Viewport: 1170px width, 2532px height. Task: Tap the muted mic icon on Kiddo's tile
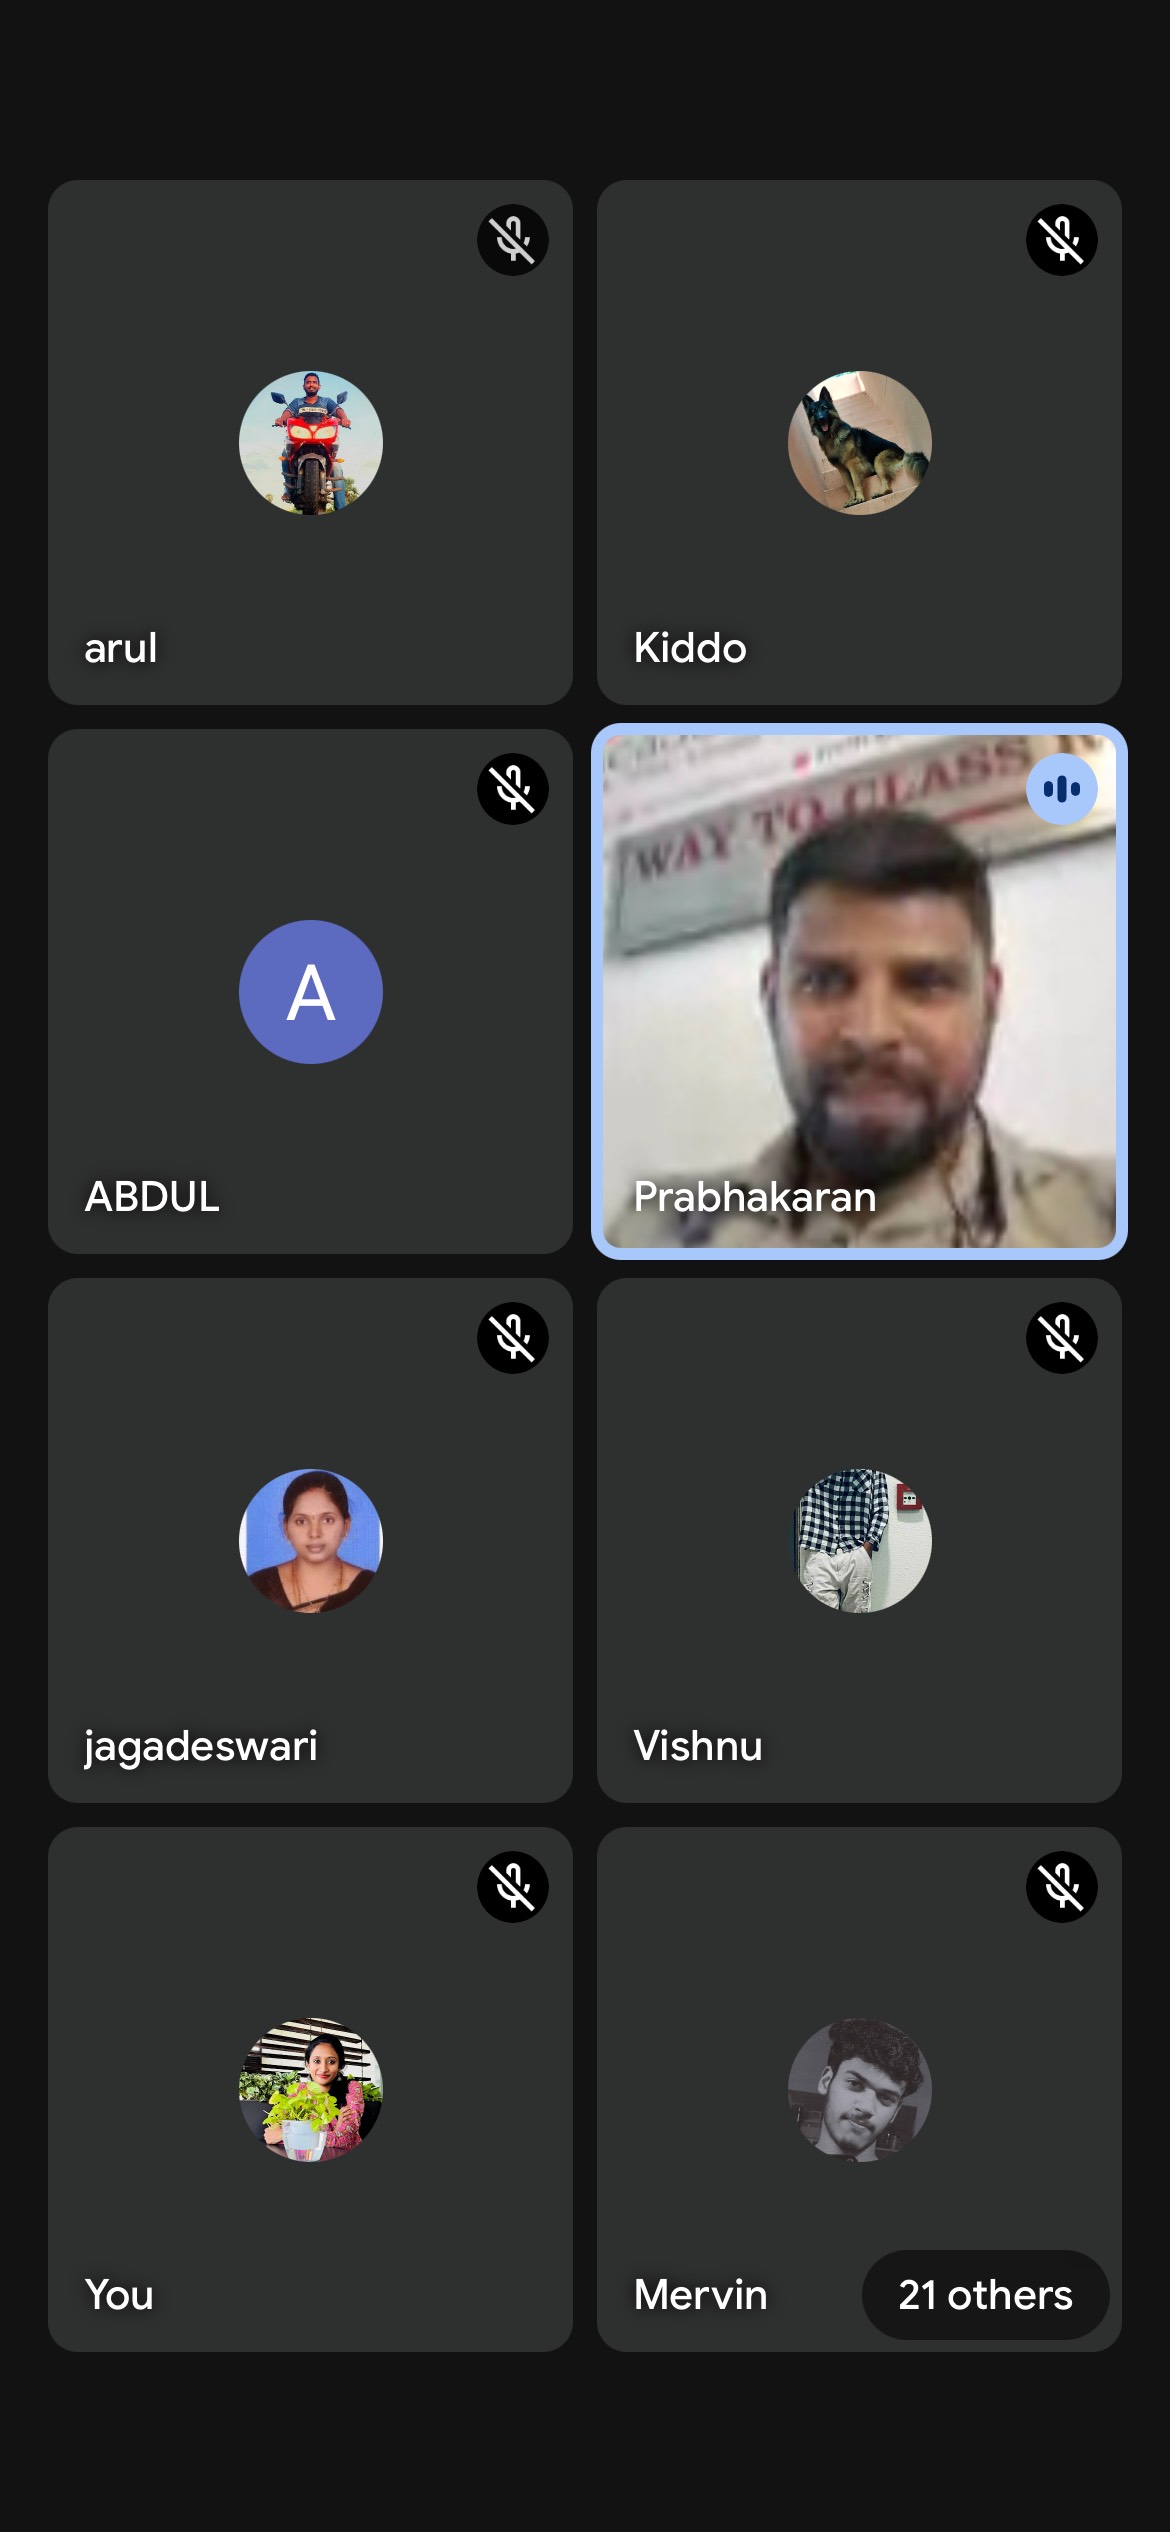coord(1061,240)
